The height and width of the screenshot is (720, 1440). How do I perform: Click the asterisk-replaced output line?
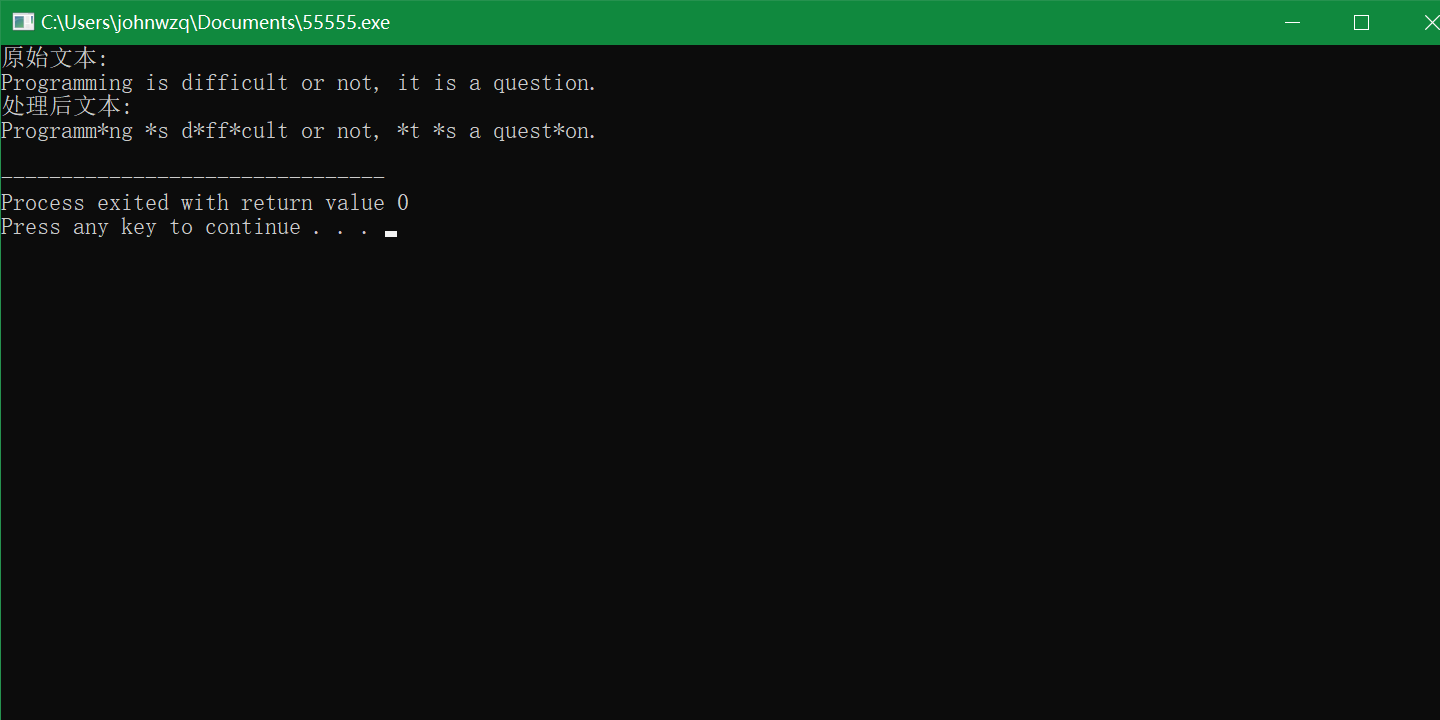click(x=297, y=131)
